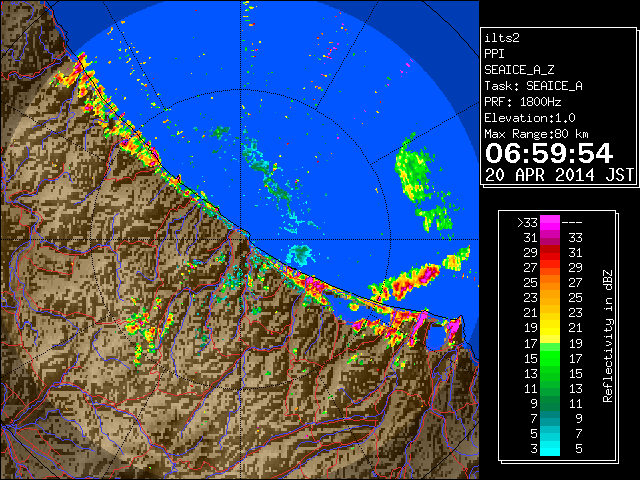Click the orange legend color beside '25'
The width and height of the screenshot is (640, 480).
tap(550, 282)
